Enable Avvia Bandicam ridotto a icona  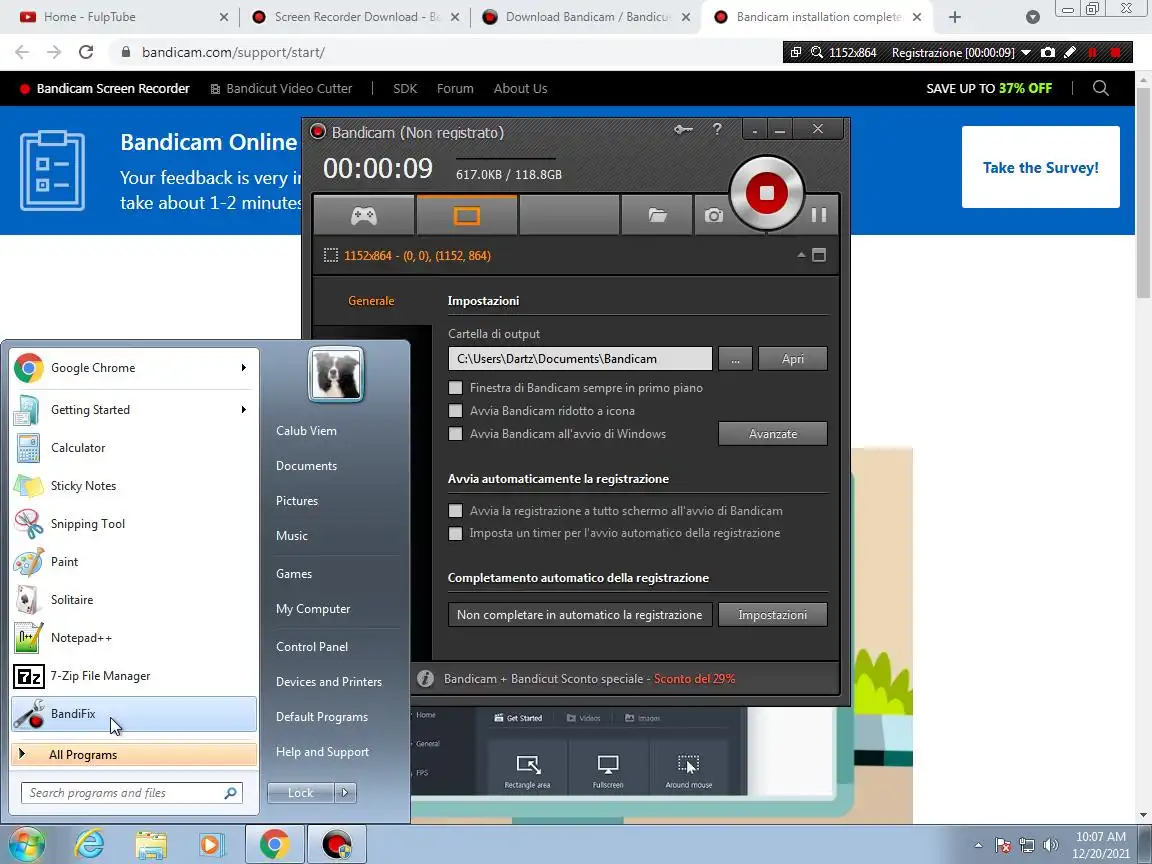pos(456,411)
